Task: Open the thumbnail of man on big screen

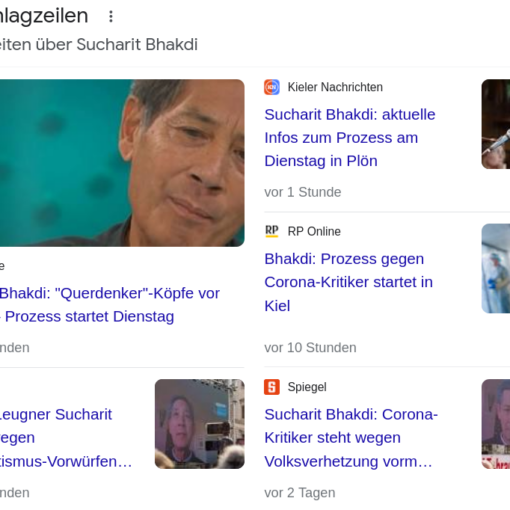Action: (x=200, y=424)
